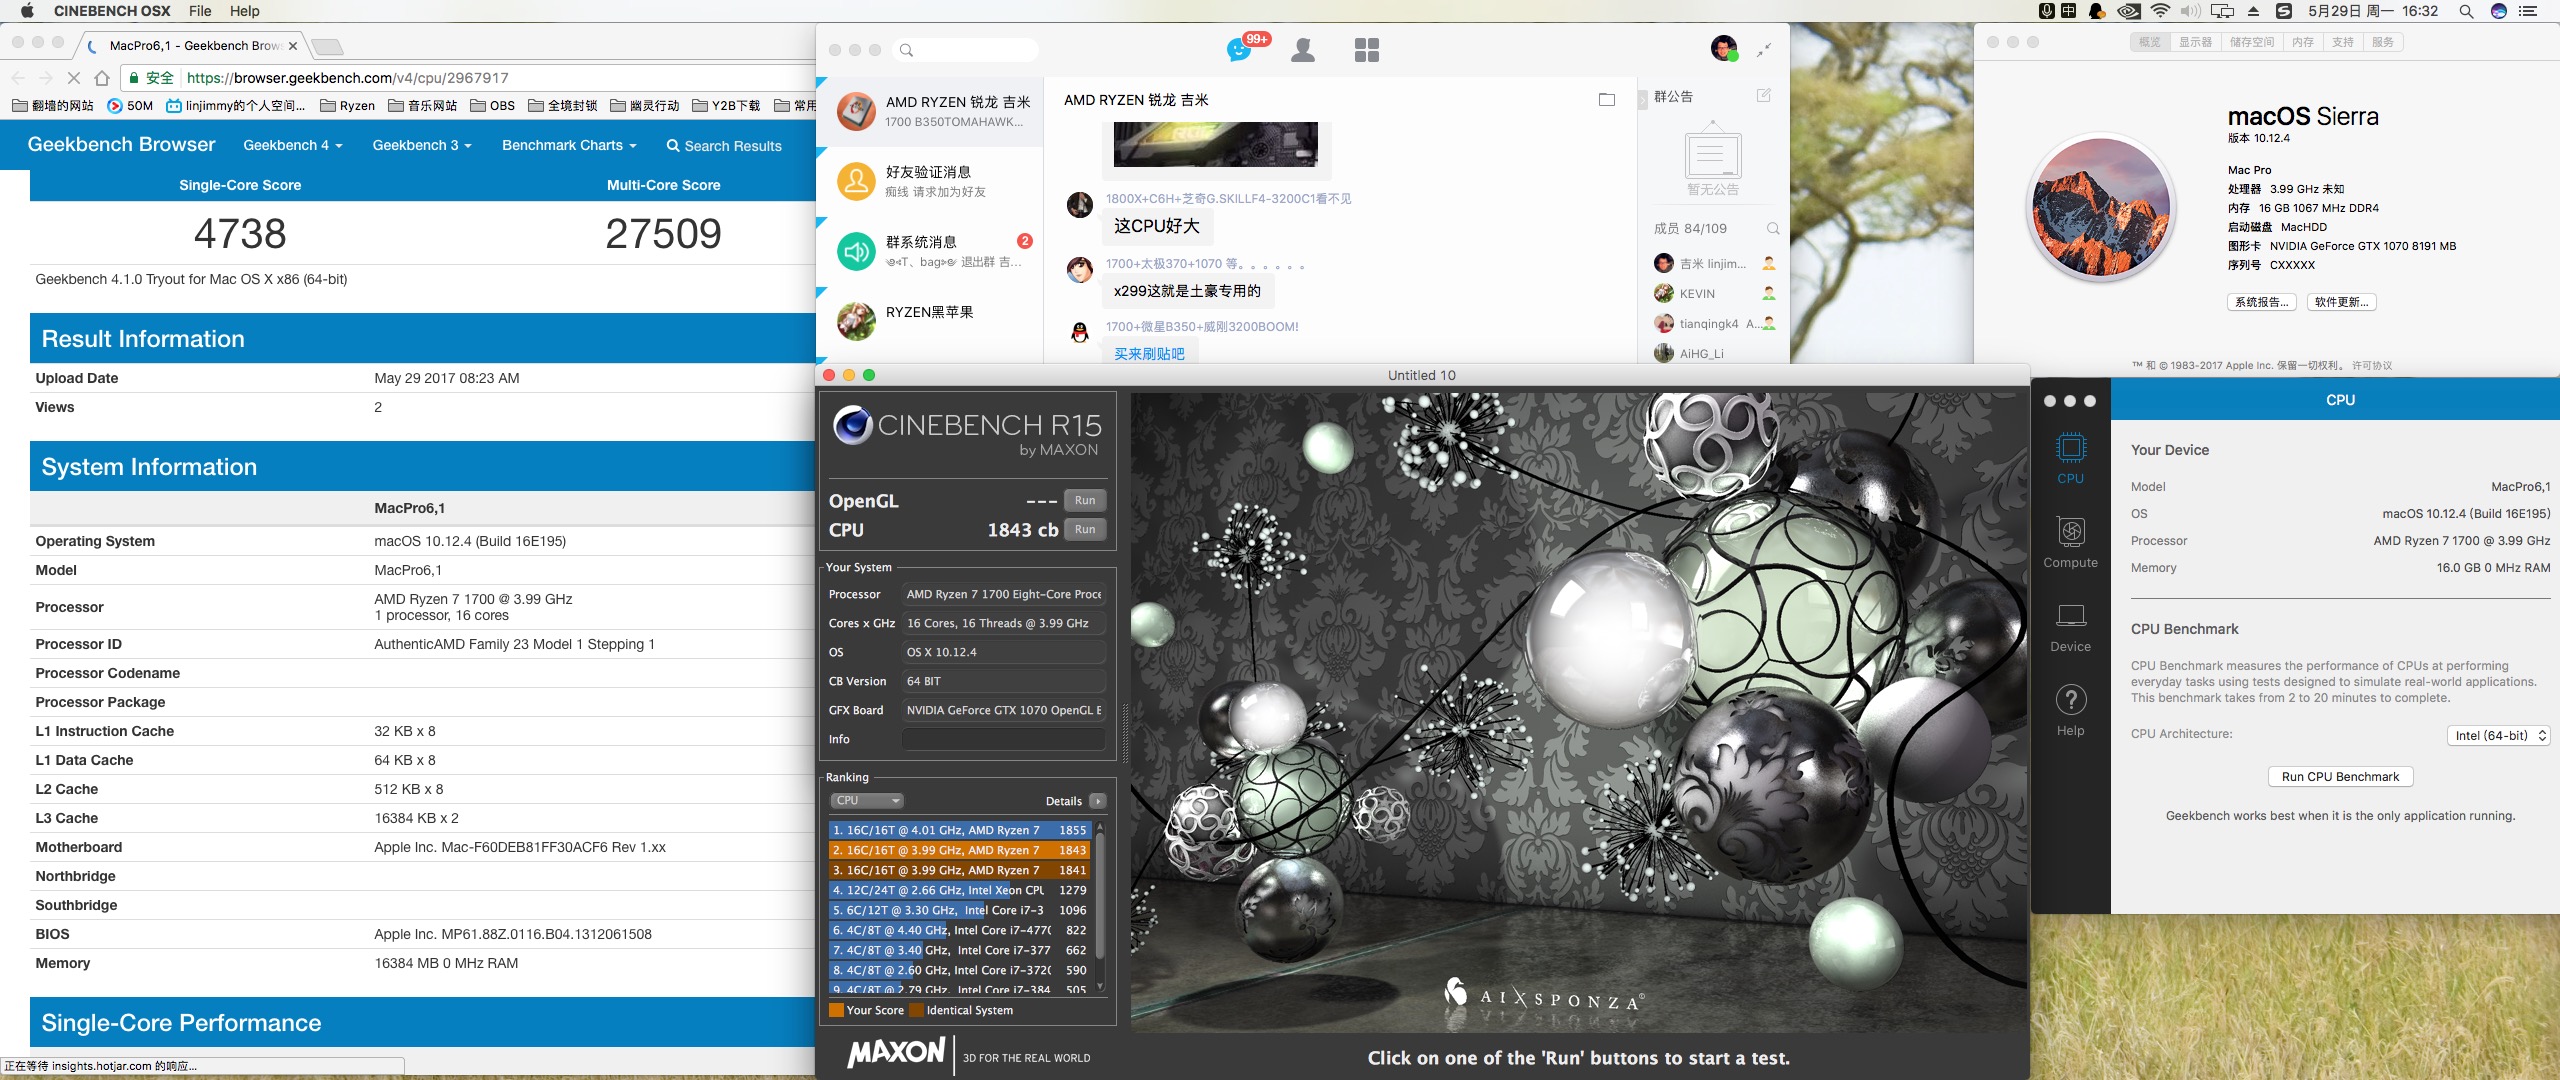Select the Compute icon in Geekbench sidebar
Image resolution: width=2560 pixels, height=1080 pixels.
pos(2071,542)
